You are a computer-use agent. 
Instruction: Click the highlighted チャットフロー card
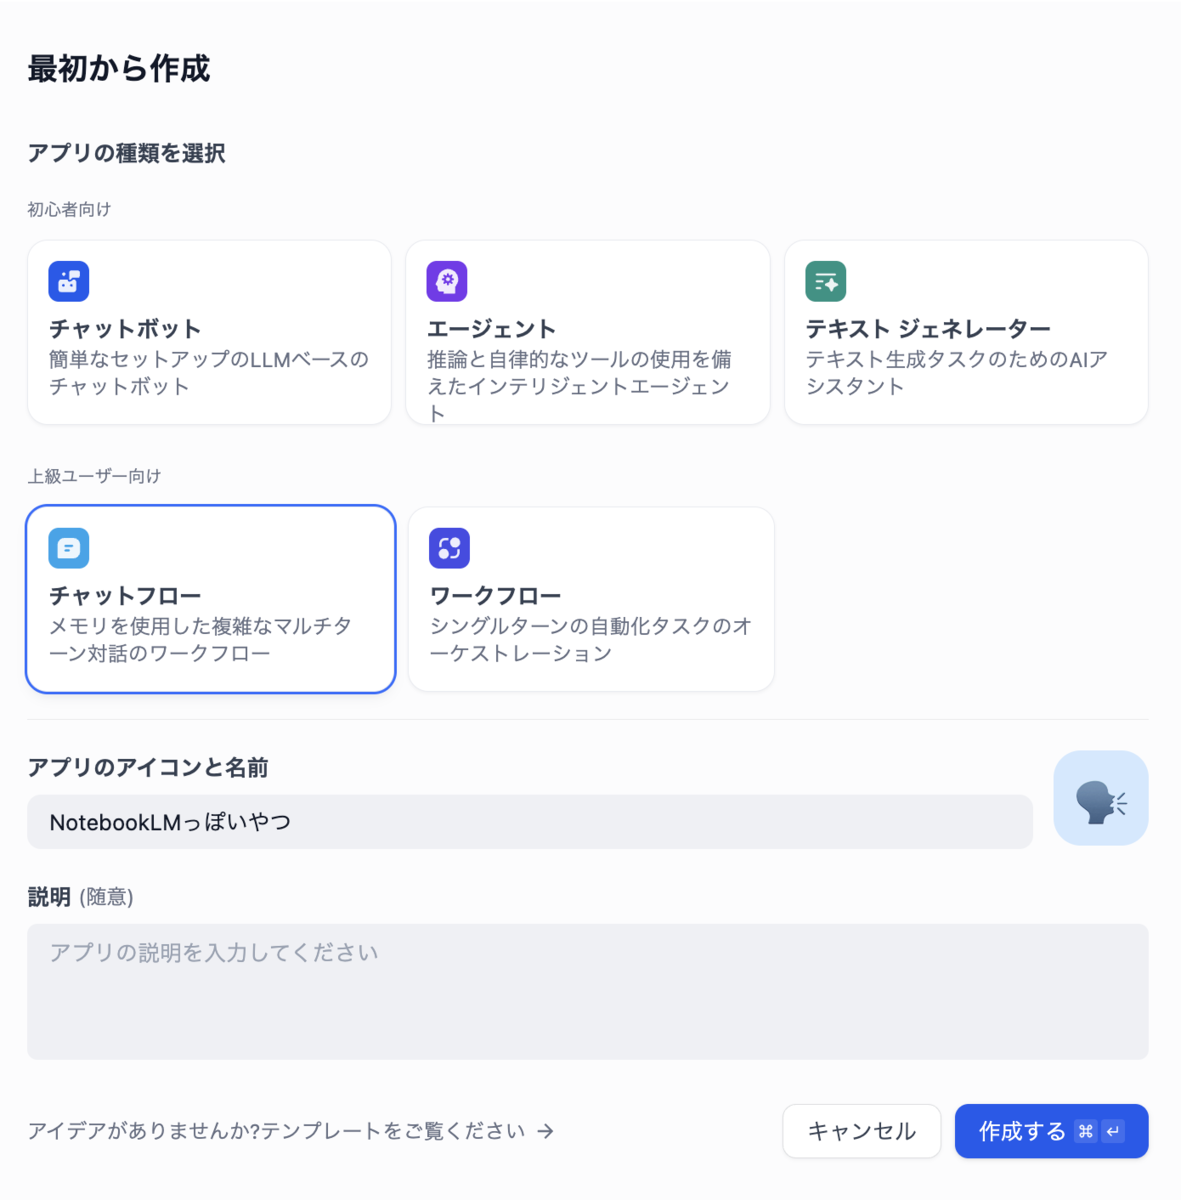pos(210,600)
